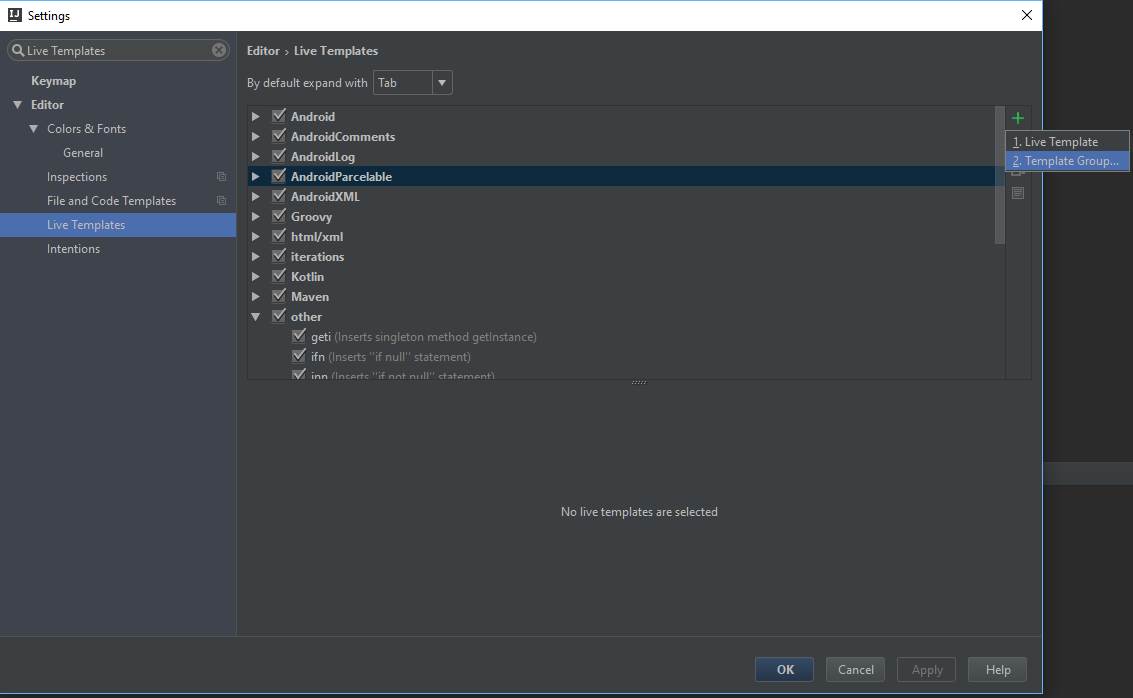
Task: Toggle the Kotlin template group checkbox
Action: pyautogui.click(x=279, y=277)
